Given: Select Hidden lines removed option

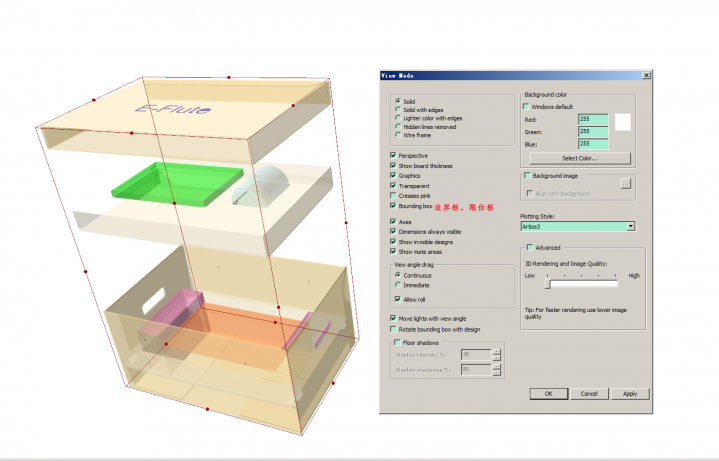Looking at the screenshot, I should pos(398,126).
